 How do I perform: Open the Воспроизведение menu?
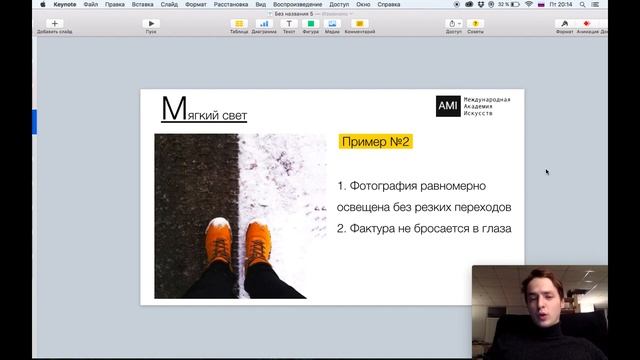pos(298,4)
